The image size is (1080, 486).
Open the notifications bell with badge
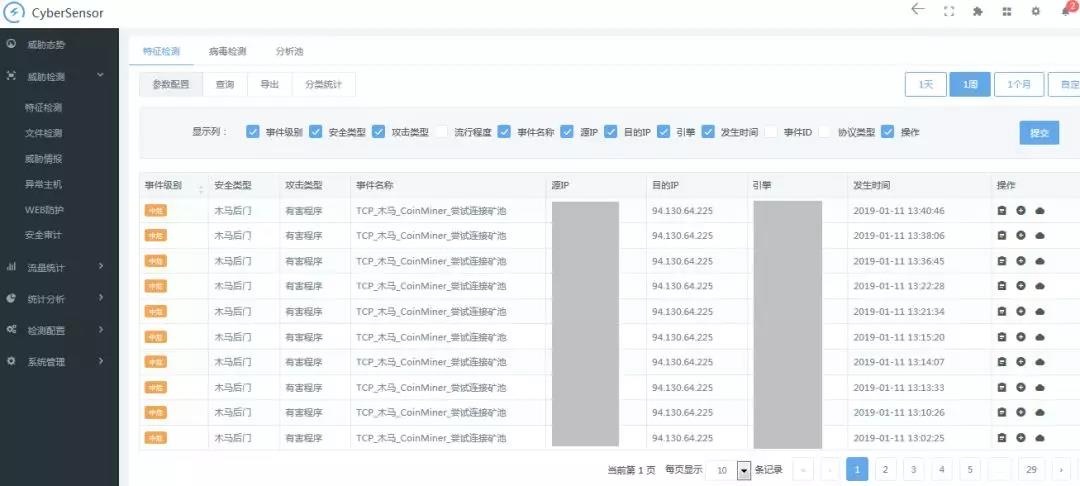coord(1066,10)
